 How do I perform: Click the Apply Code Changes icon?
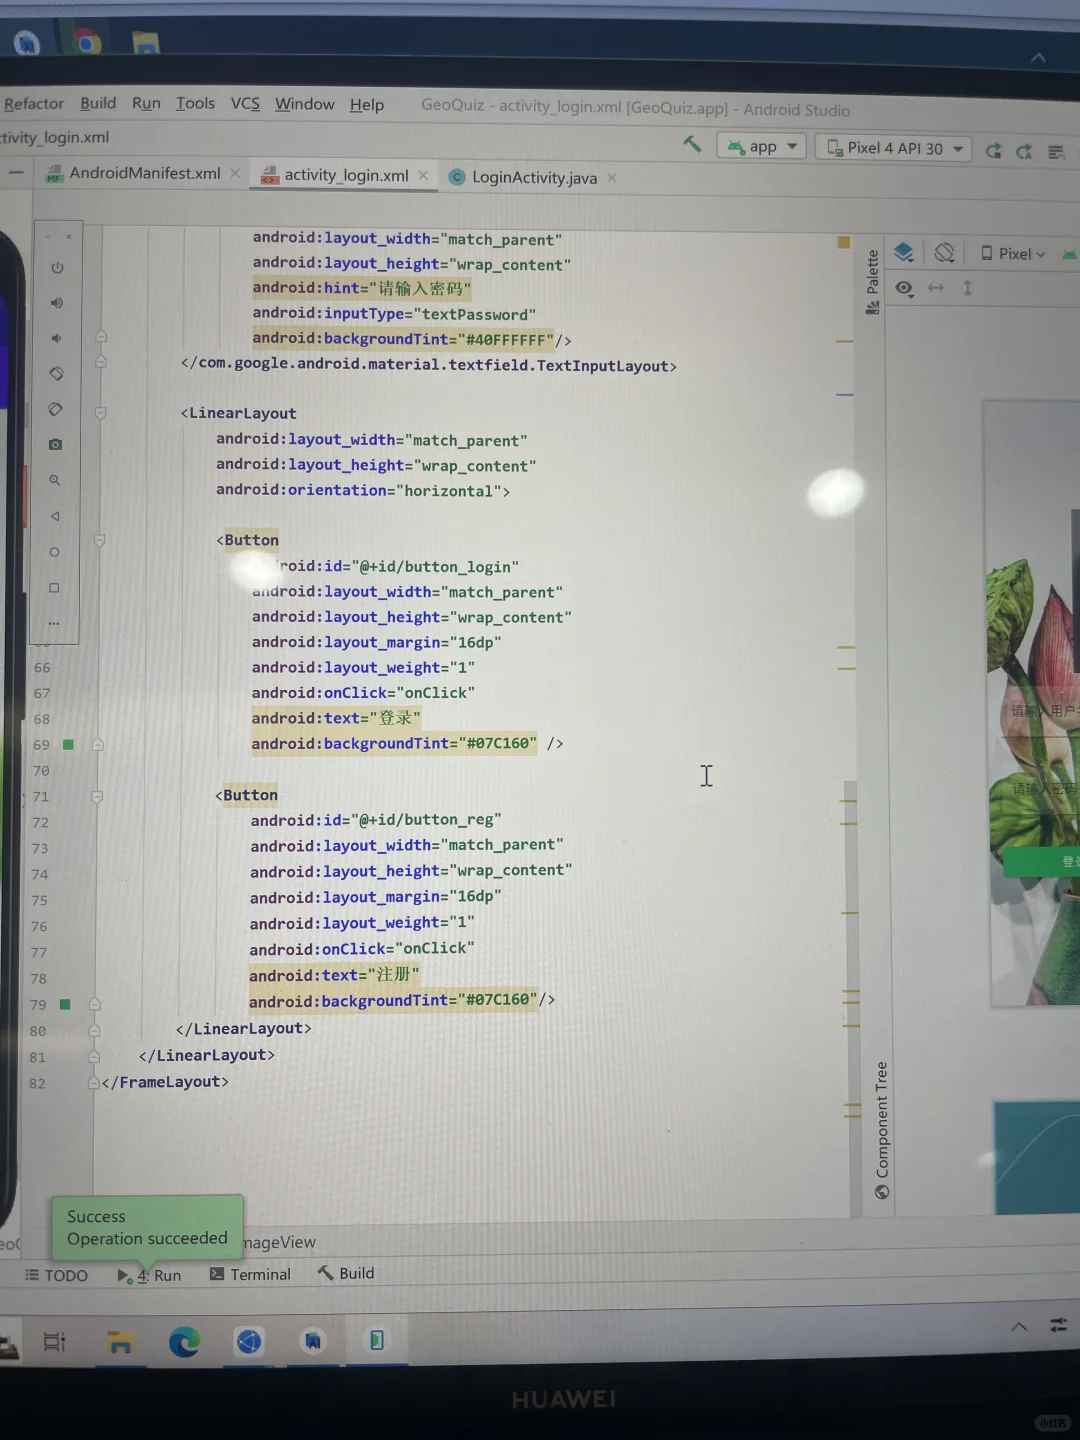coord(1024,152)
